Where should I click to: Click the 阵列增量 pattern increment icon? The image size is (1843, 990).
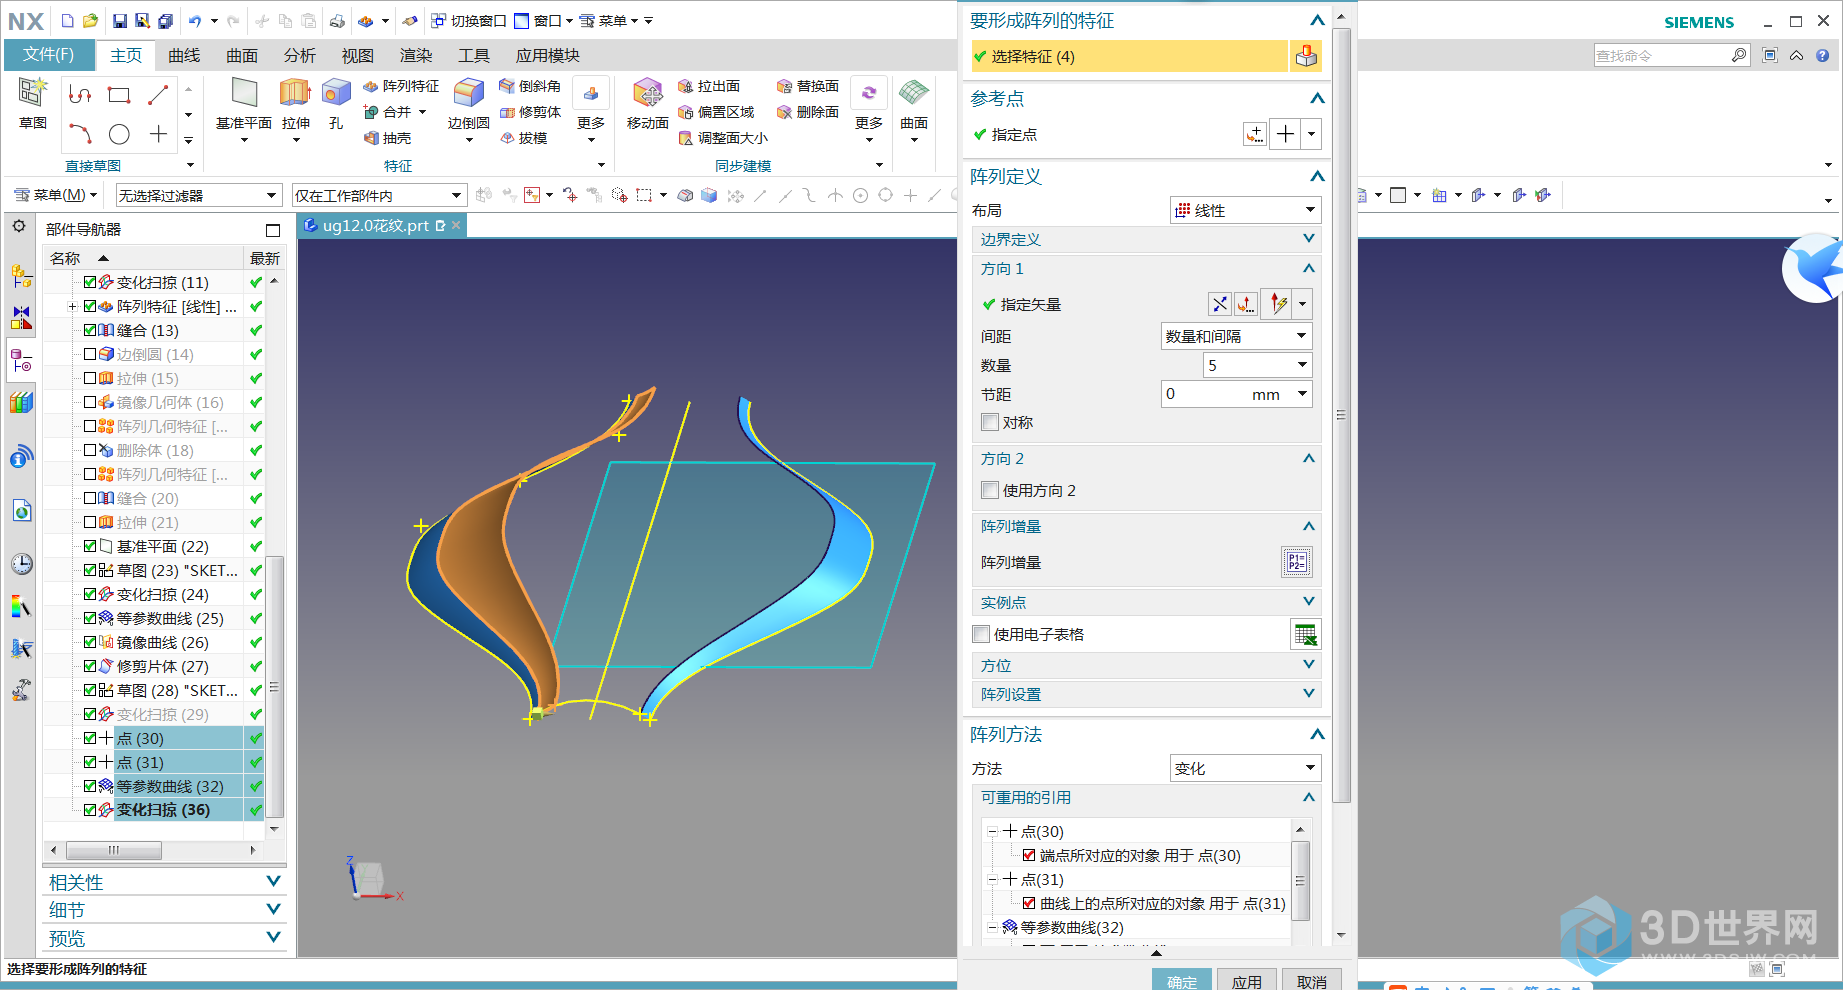pyautogui.click(x=1296, y=562)
